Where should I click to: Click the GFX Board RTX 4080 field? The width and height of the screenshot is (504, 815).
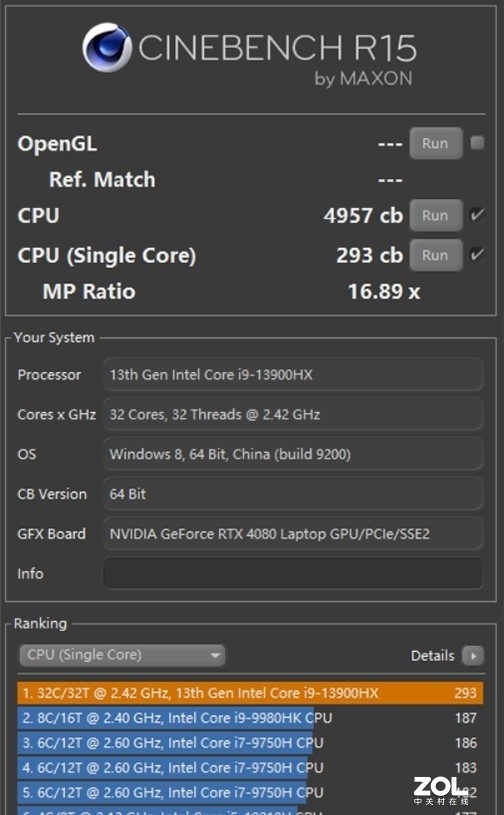293,534
